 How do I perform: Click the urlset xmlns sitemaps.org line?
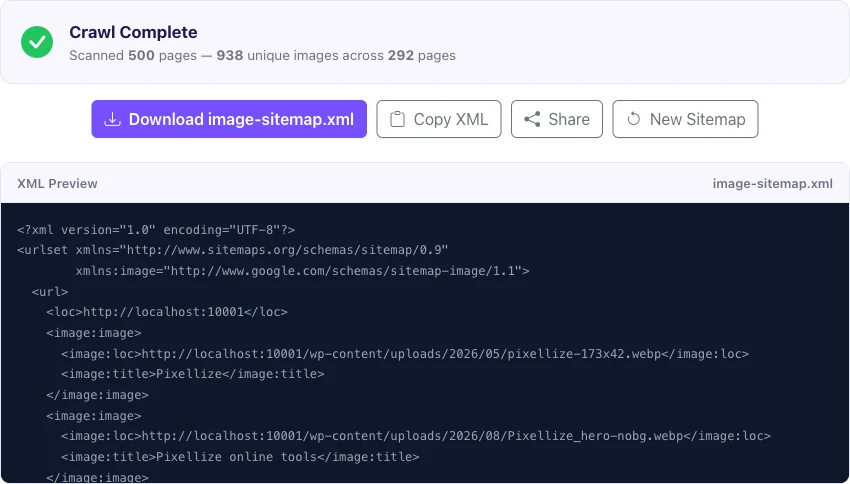pos(233,250)
